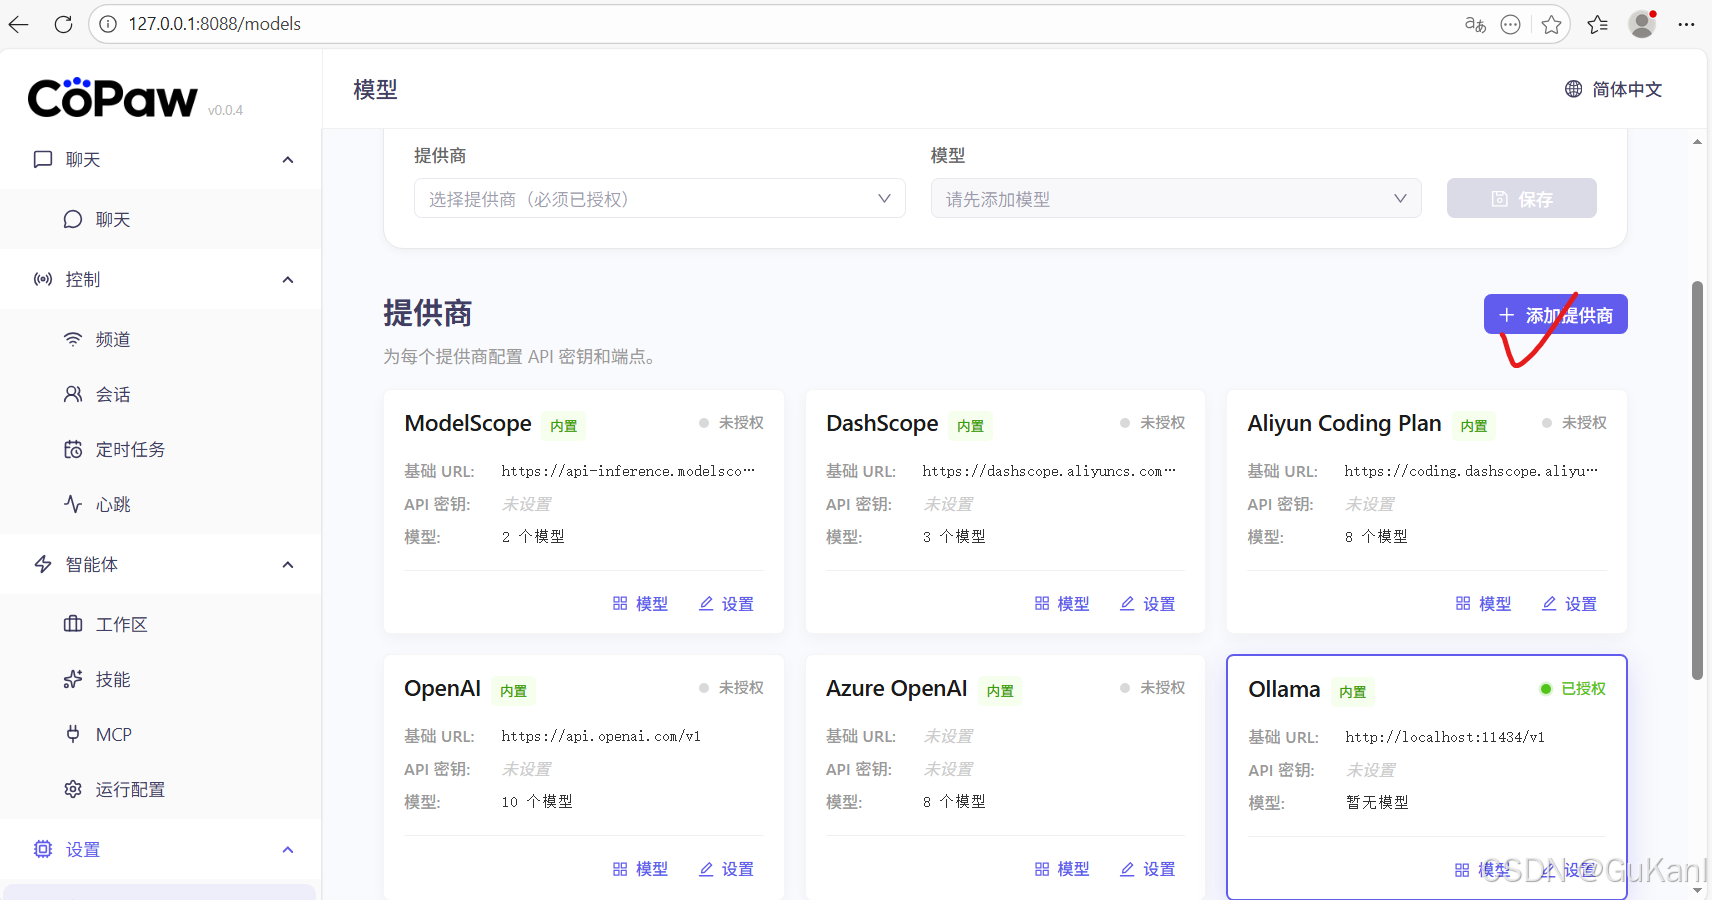The image size is (1712, 900).
Task: Open DashScope 模型 list
Action: (1062, 604)
